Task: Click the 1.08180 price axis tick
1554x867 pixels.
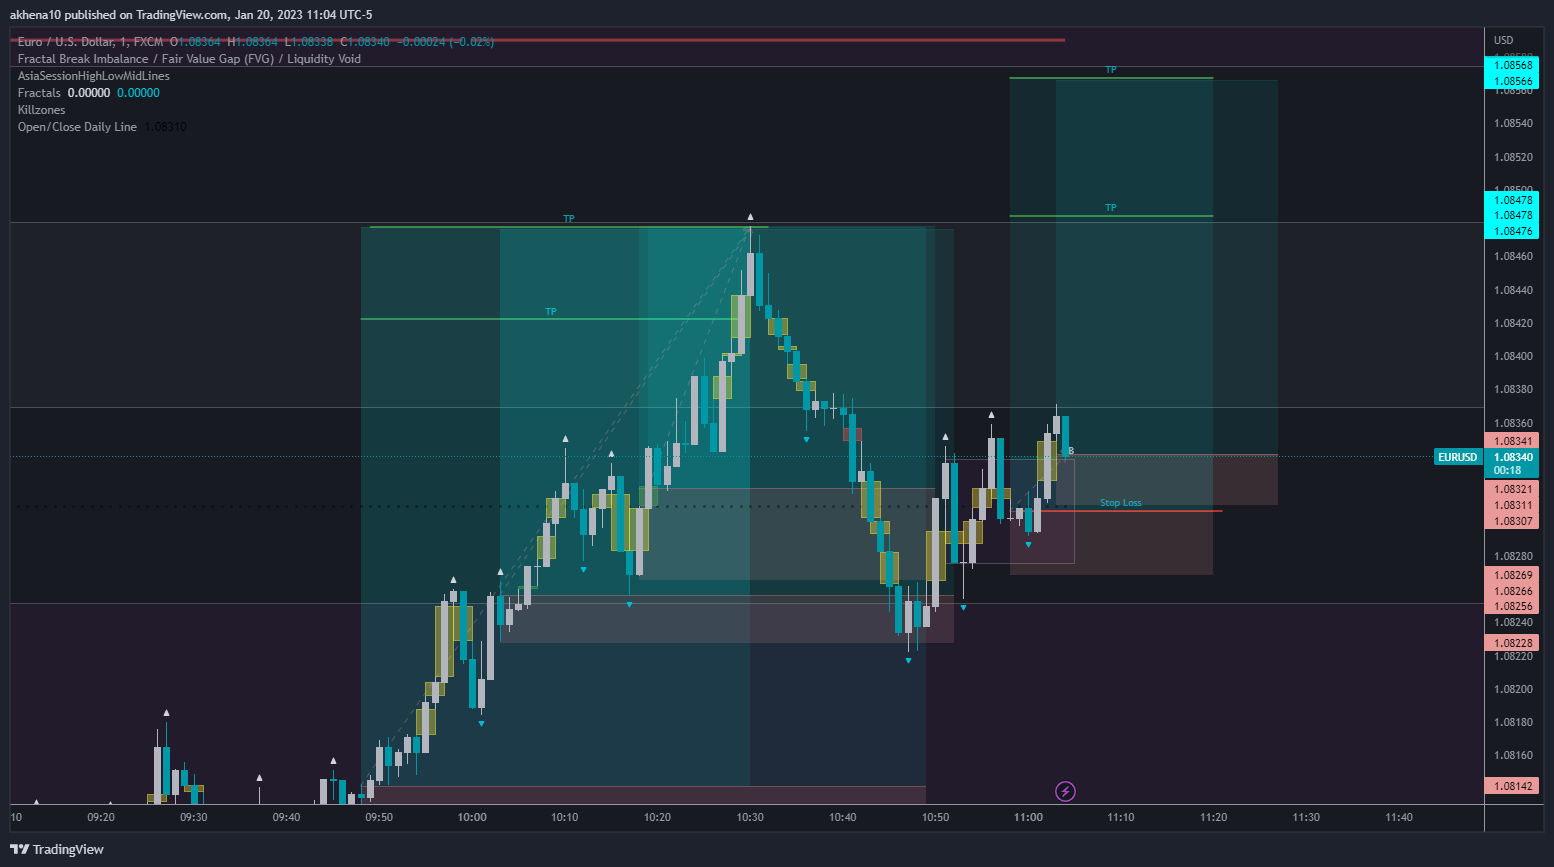Action: (x=1513, y=722)
